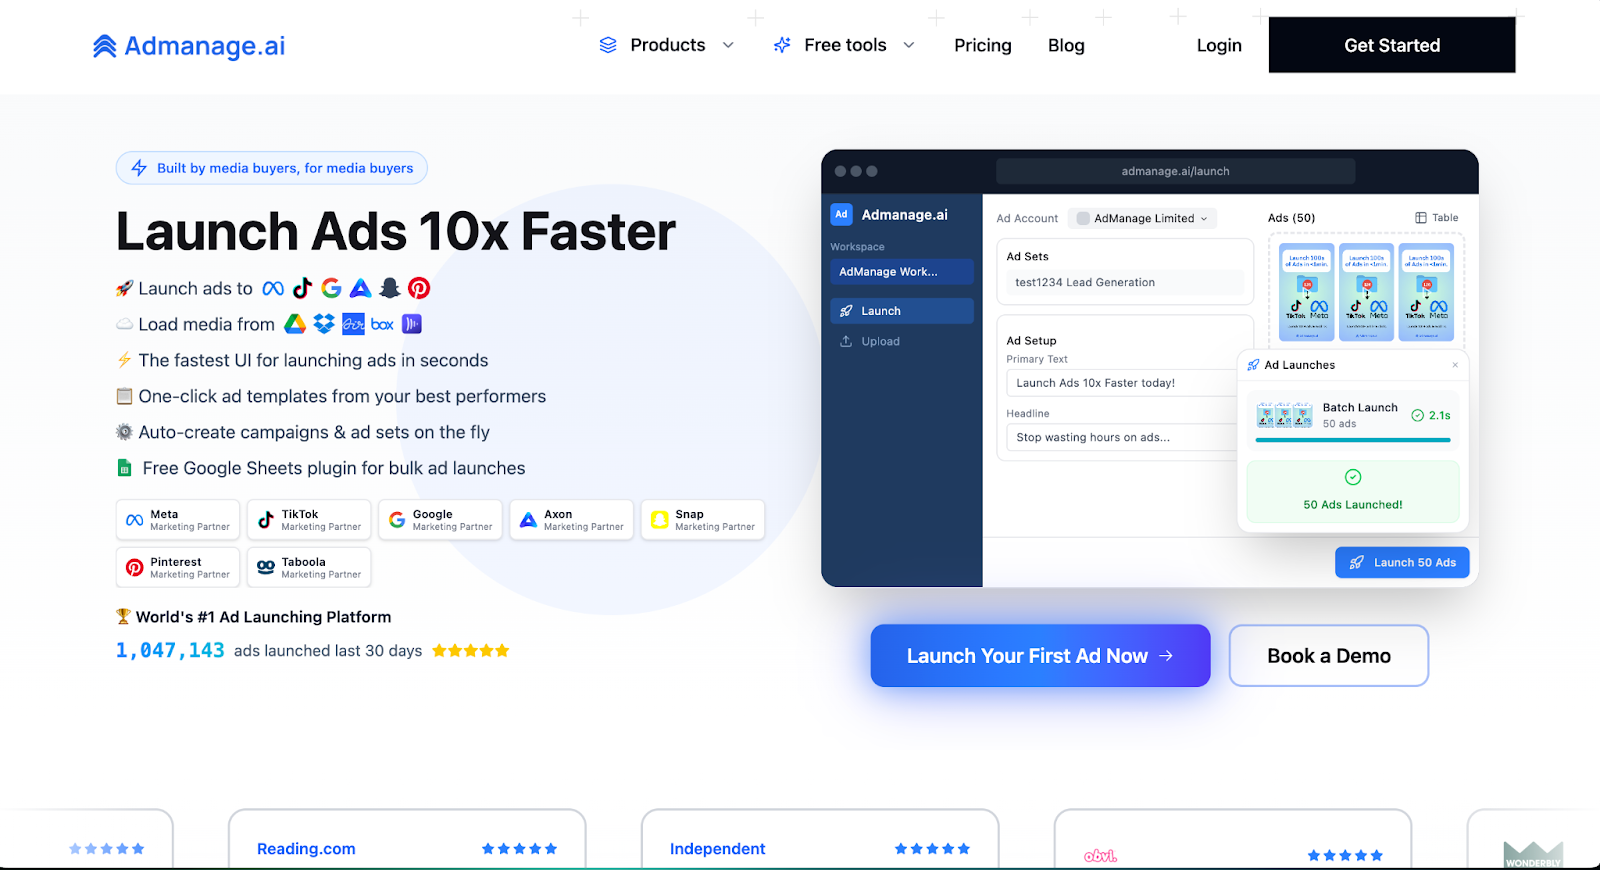Click the Launch rocket icon in the mockup sidebar
Image resolution: width=1600 pixels, height=870 pixels.
pyautogui.click(x=846, y=311)
